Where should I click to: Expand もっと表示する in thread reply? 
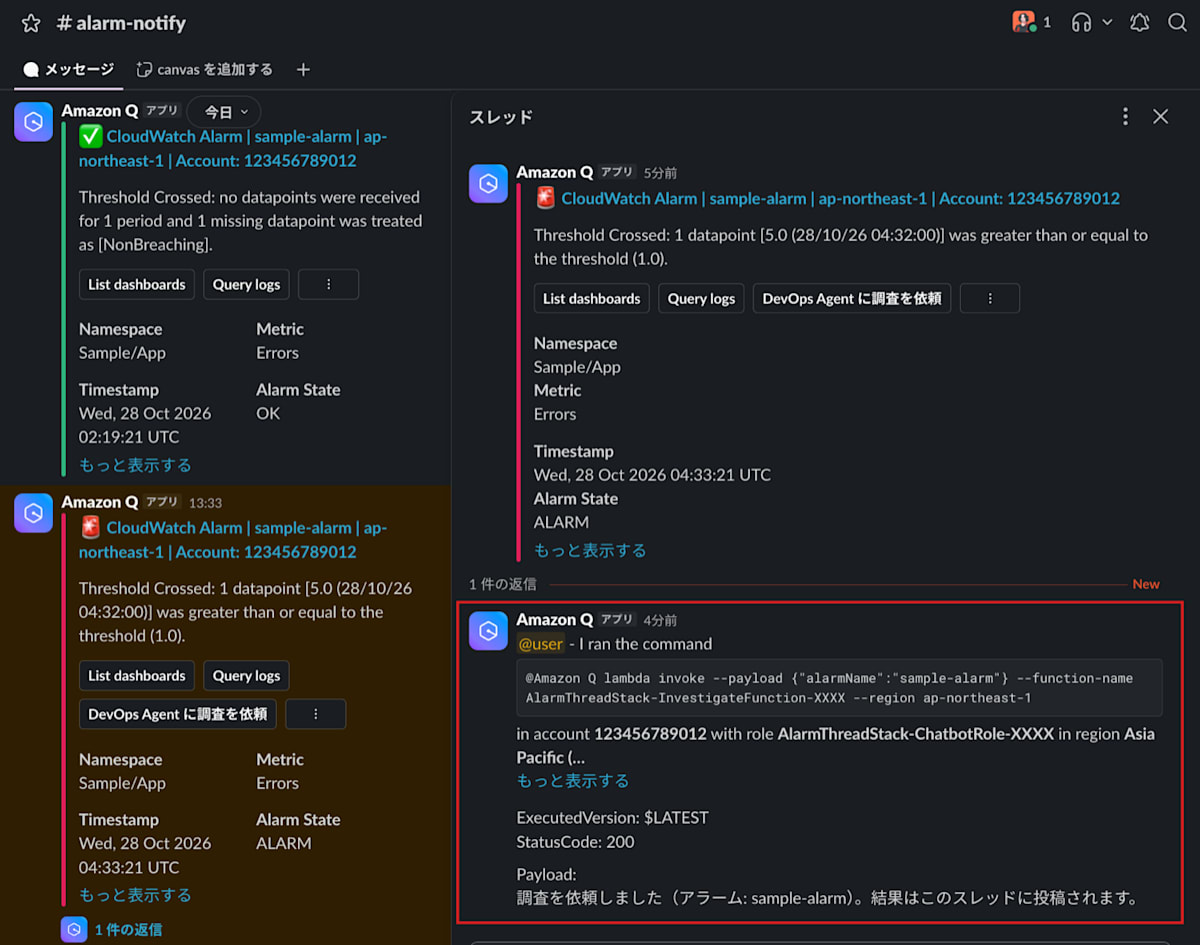(x=573, y=780)
